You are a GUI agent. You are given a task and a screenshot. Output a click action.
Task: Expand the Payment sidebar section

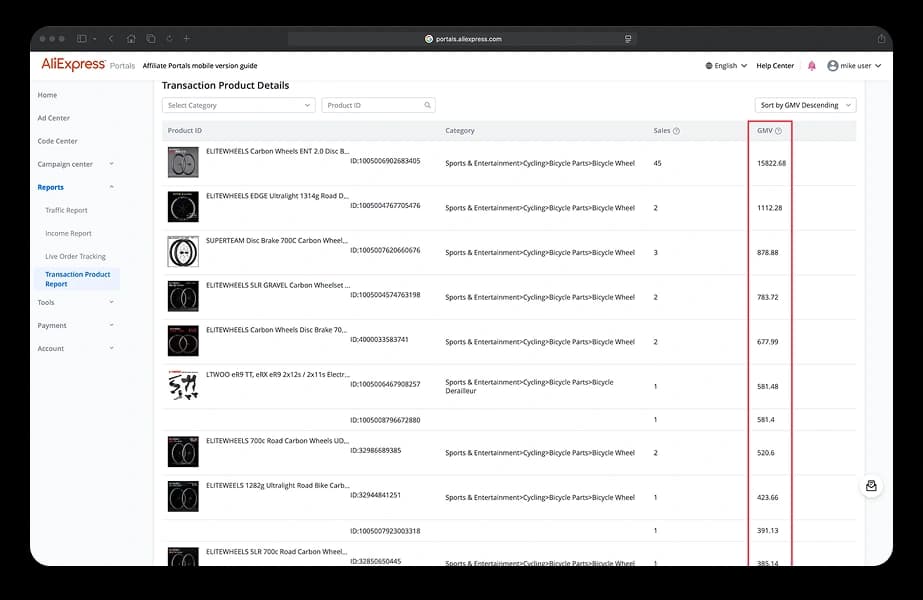[x=111, y=325]
